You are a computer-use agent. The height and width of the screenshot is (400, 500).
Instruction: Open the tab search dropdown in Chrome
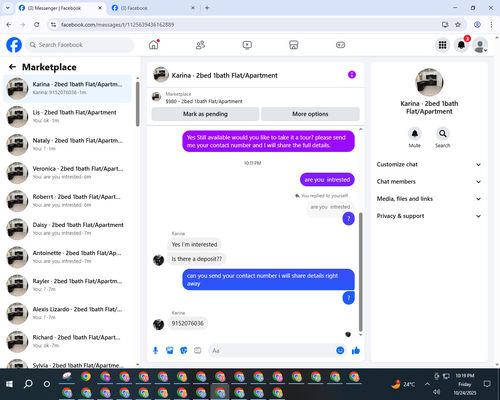8,8
